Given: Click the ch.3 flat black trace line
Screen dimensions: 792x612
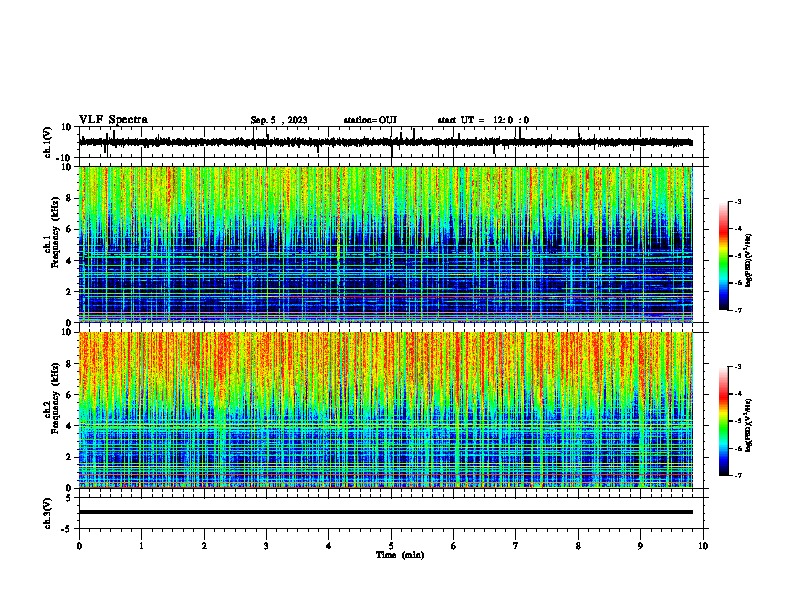Looking at the screenshot, I should 385,512.
